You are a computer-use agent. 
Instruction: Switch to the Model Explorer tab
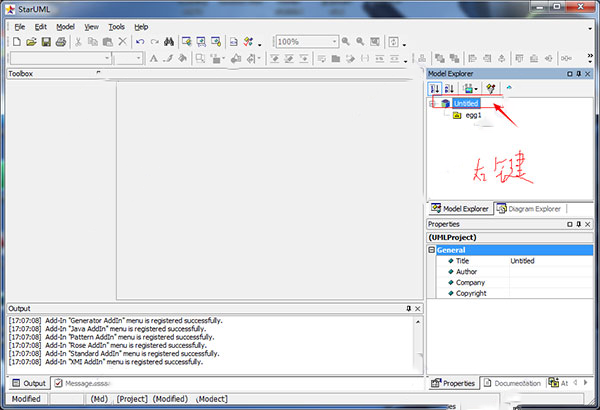[x=460, y=209]
